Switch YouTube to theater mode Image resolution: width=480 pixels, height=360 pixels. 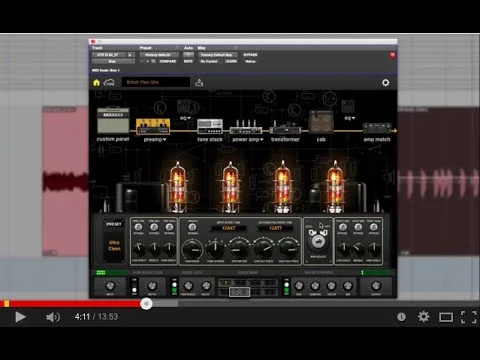pos(446,317)
